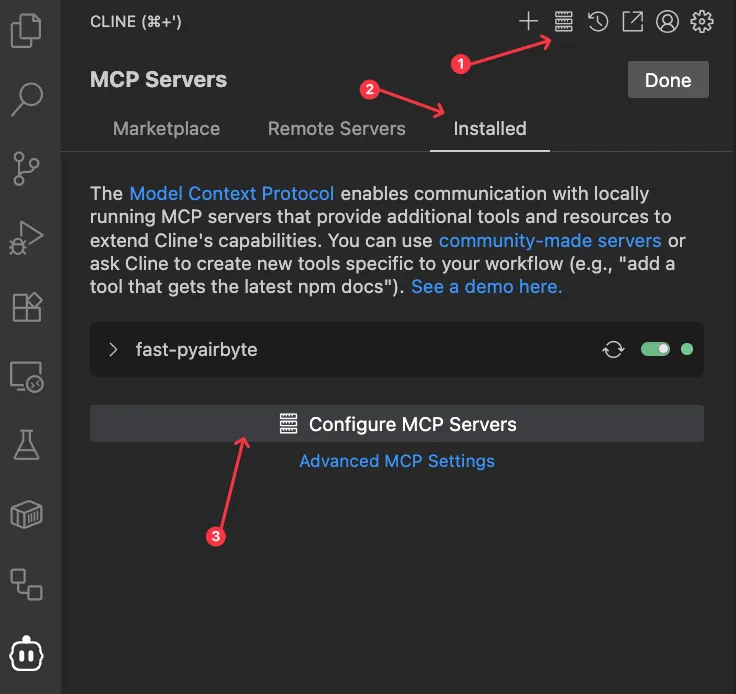Open the Model Context Protocol link
This screenshot has height=694, width=736.
pyautogui.click(x=231, y=194)
